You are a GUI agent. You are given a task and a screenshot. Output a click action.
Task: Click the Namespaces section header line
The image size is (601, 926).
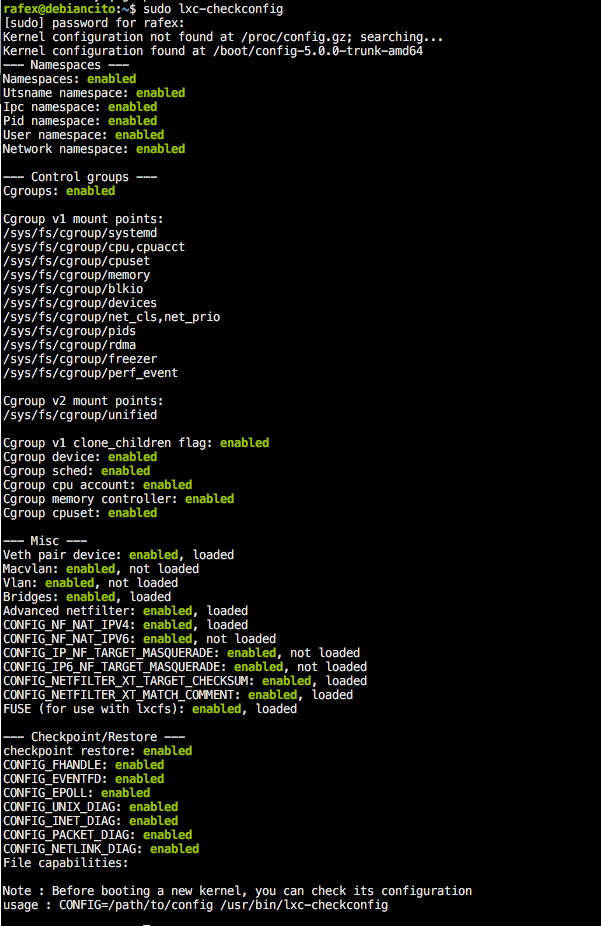(69, 65)
